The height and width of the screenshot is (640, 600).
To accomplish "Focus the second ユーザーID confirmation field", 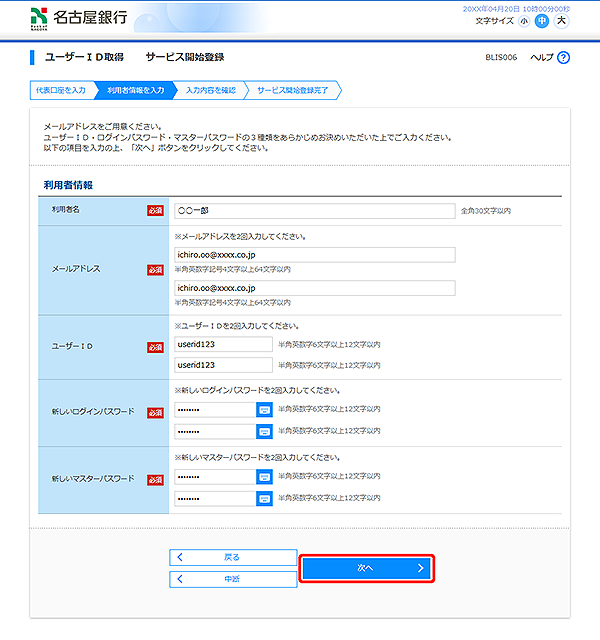I will tap(223, 365).
